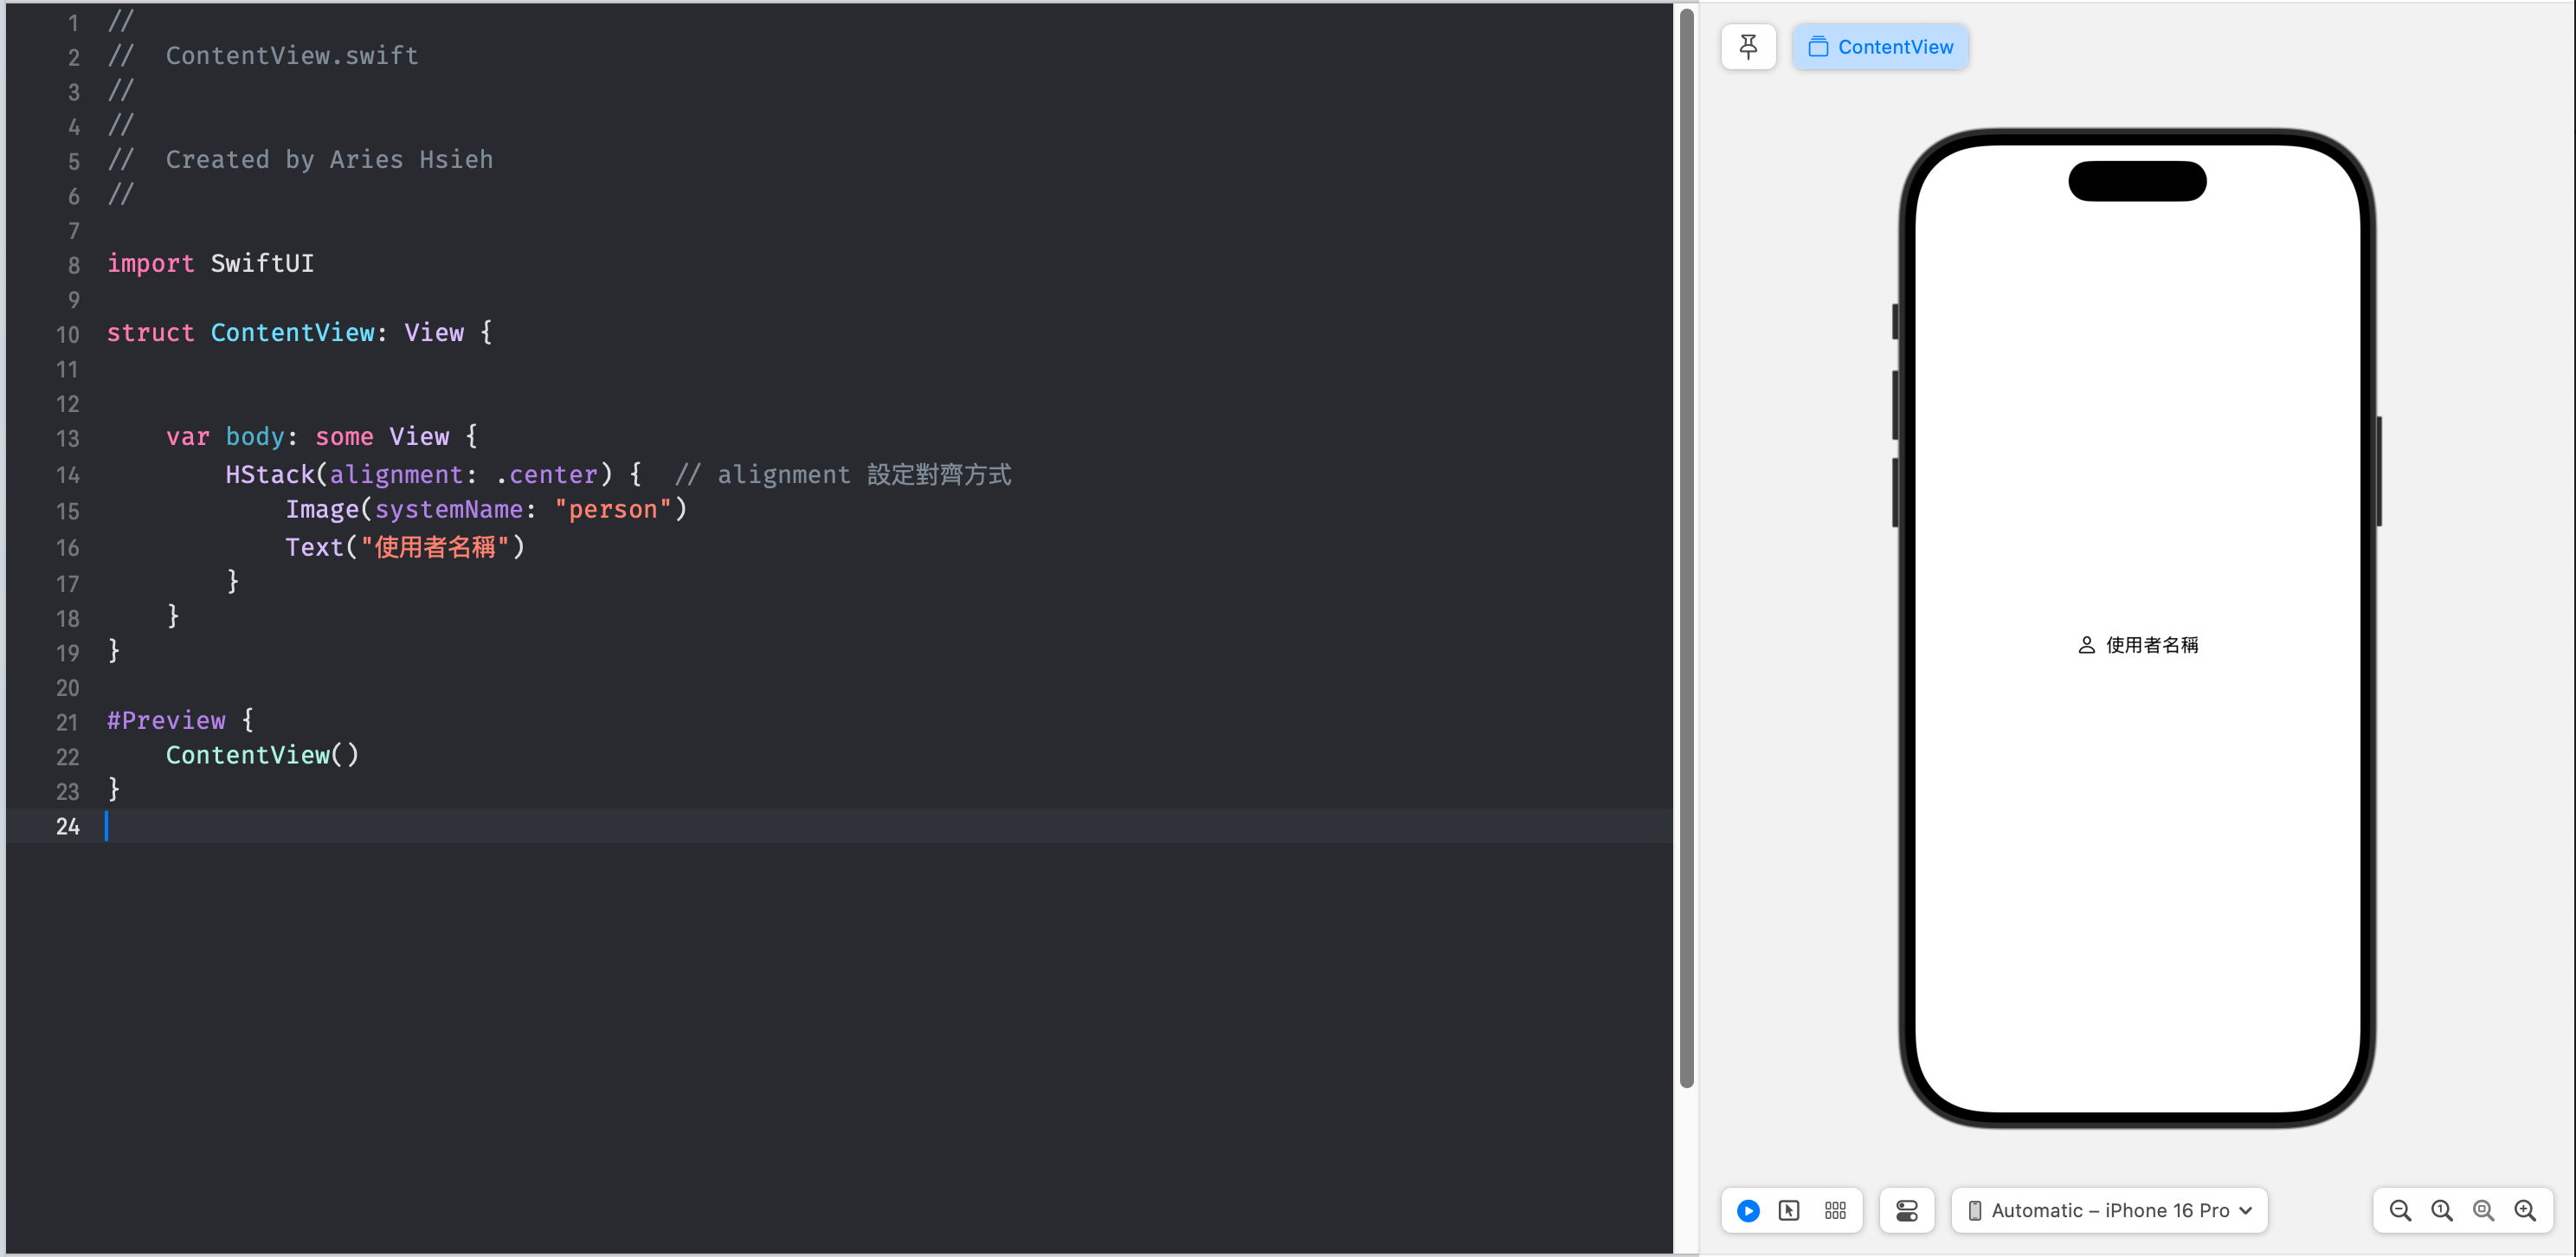2576x1257 pixels.
Task: Click the "person" string literal in code
Action: tap(613, 509)
